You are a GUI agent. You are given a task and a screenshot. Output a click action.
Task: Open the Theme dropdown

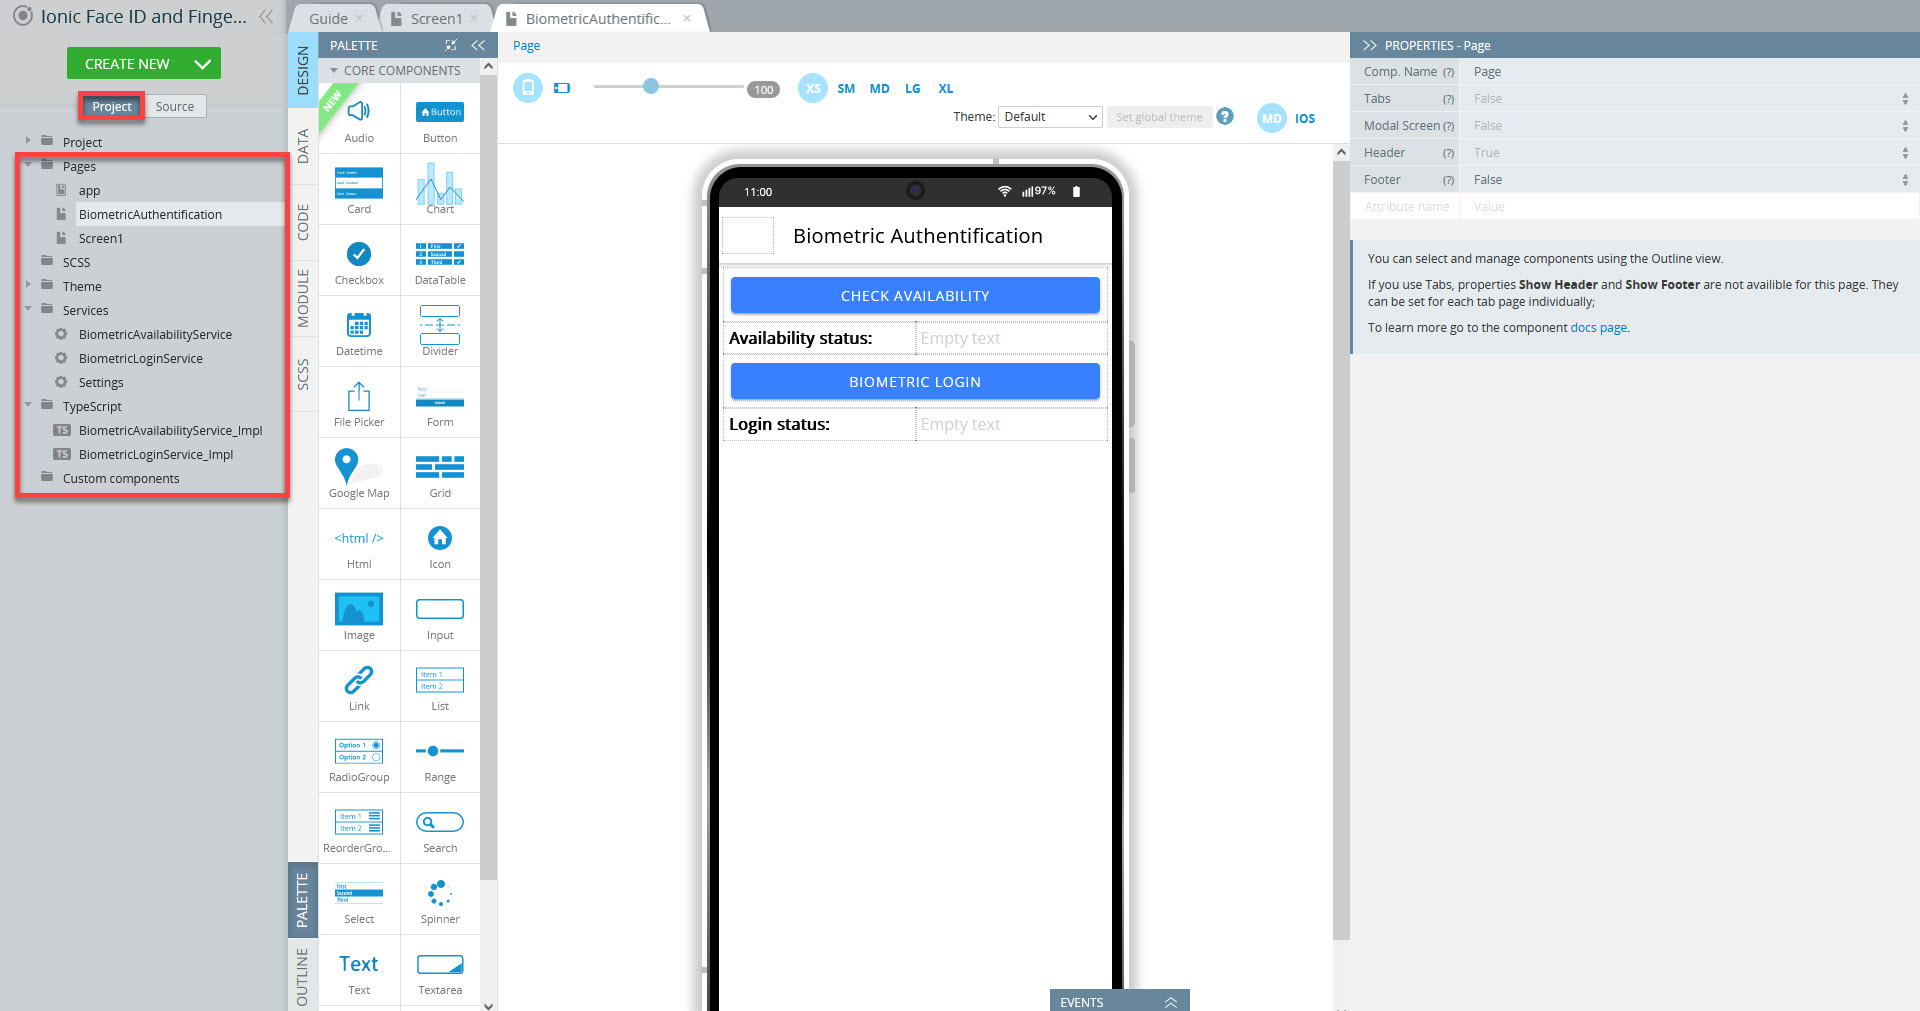[1050, 117]
